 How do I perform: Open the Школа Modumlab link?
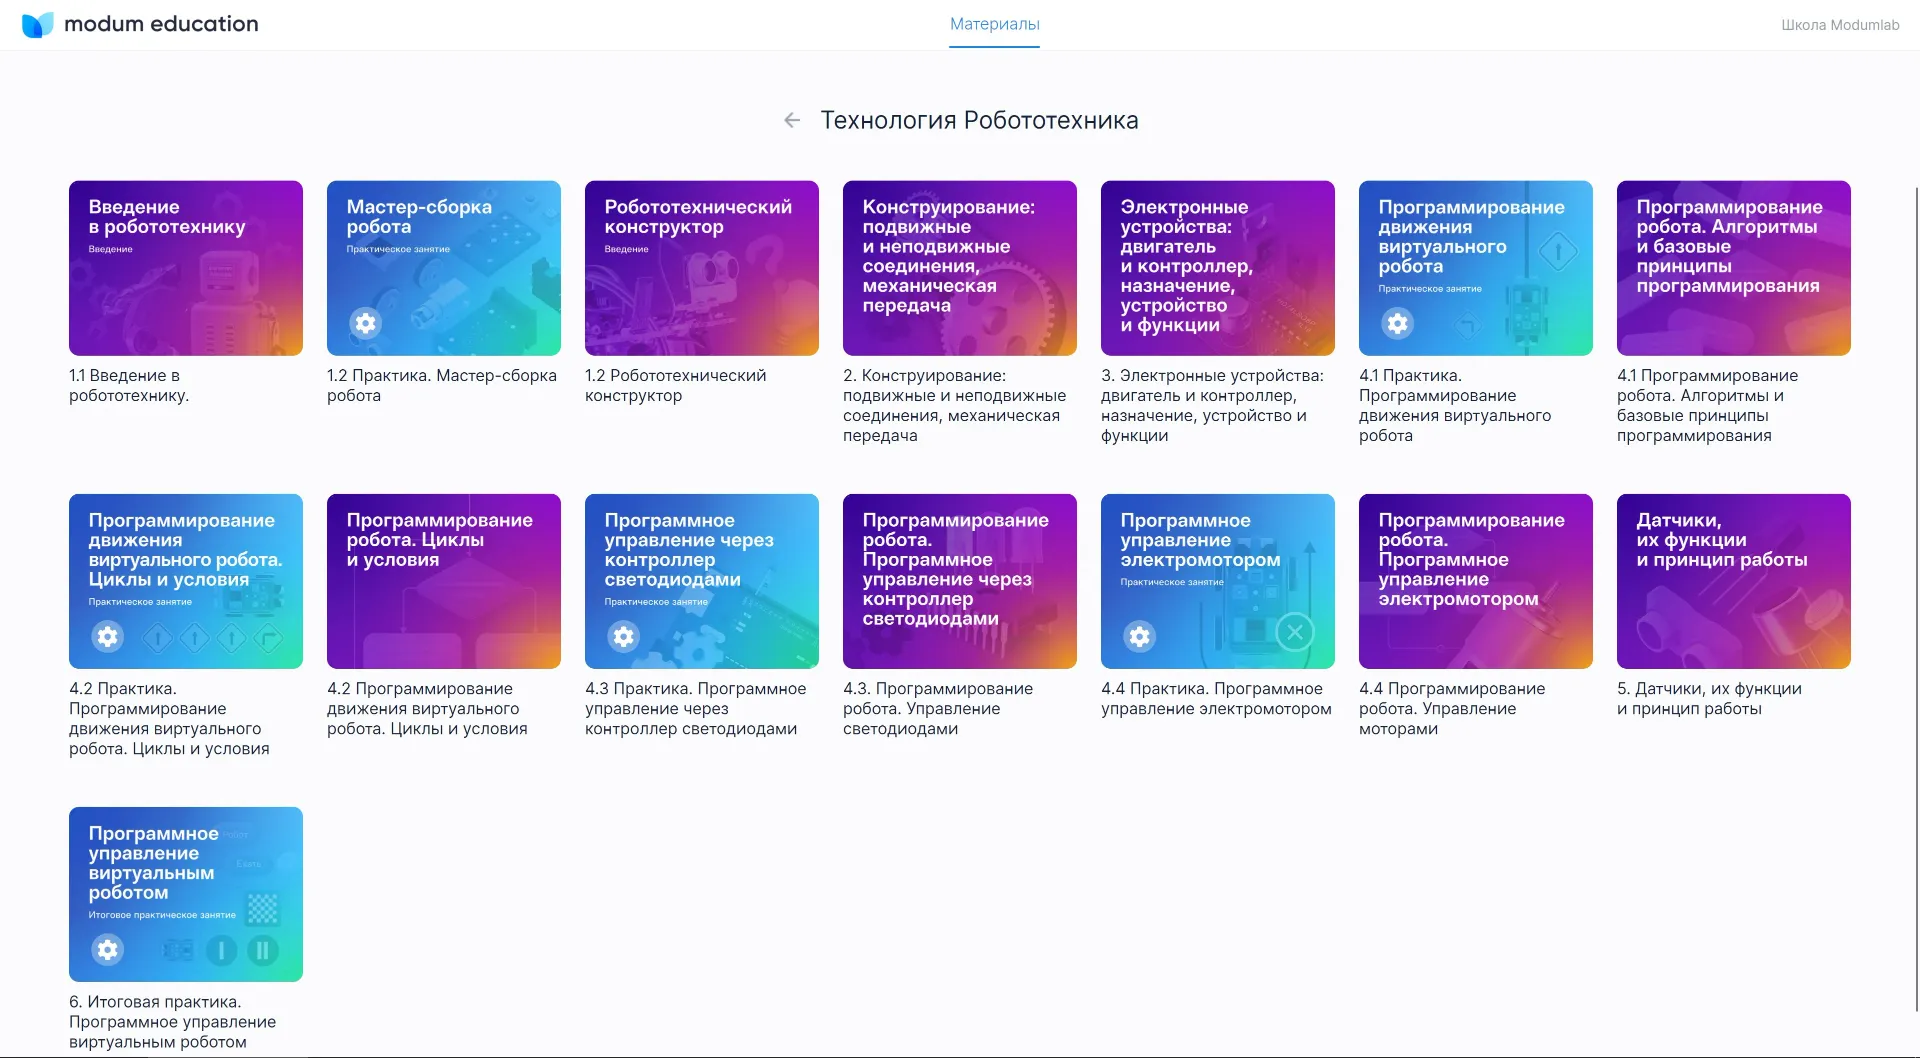pyautogui.click(x=1839, y=25)
